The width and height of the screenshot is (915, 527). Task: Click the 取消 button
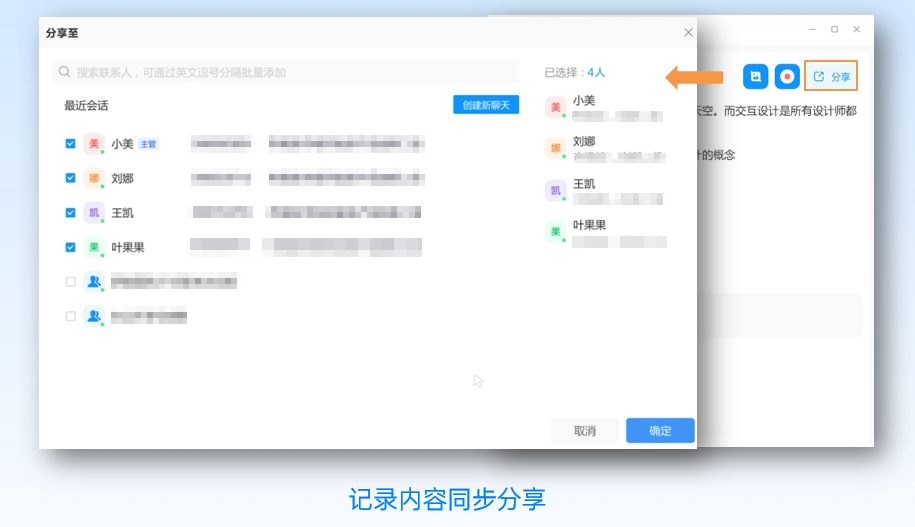[585, 431]
